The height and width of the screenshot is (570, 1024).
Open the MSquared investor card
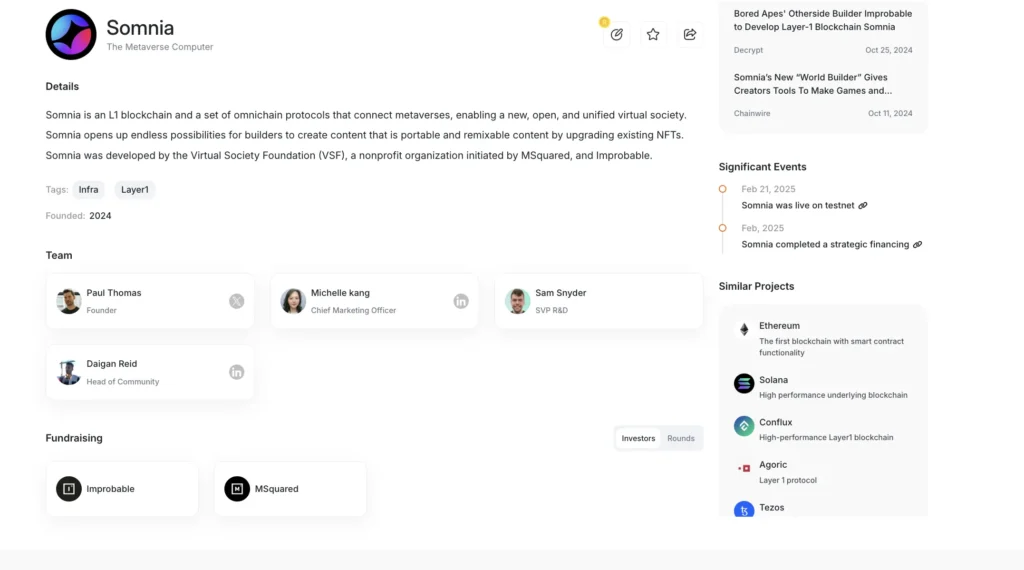click(290, 489)
